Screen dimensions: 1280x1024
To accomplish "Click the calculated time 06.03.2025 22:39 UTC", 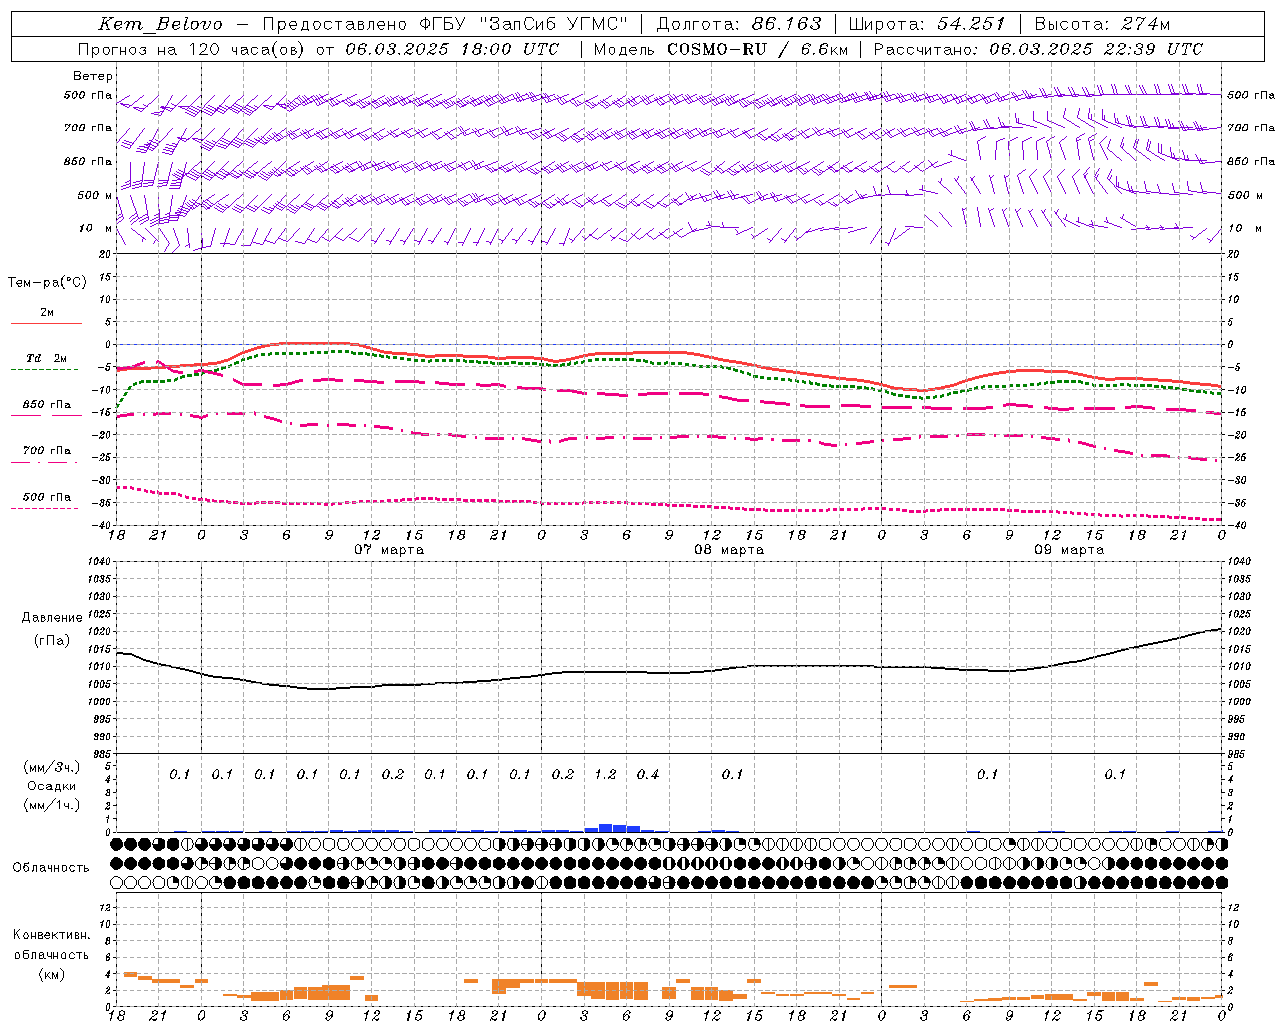I will 1096,49.
